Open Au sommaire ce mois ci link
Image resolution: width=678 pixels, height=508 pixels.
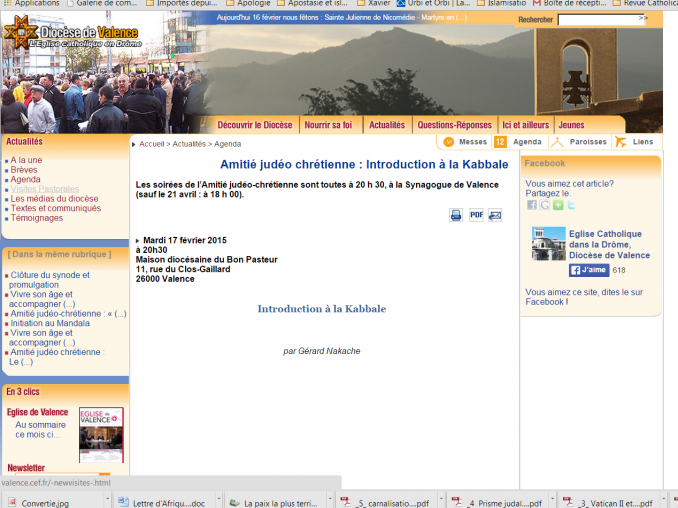(x=40, y=430)
